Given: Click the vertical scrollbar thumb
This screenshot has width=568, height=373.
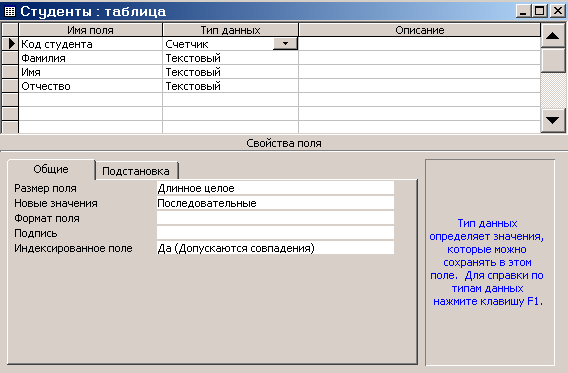Looking at the screenshot, I should point(552,59).
